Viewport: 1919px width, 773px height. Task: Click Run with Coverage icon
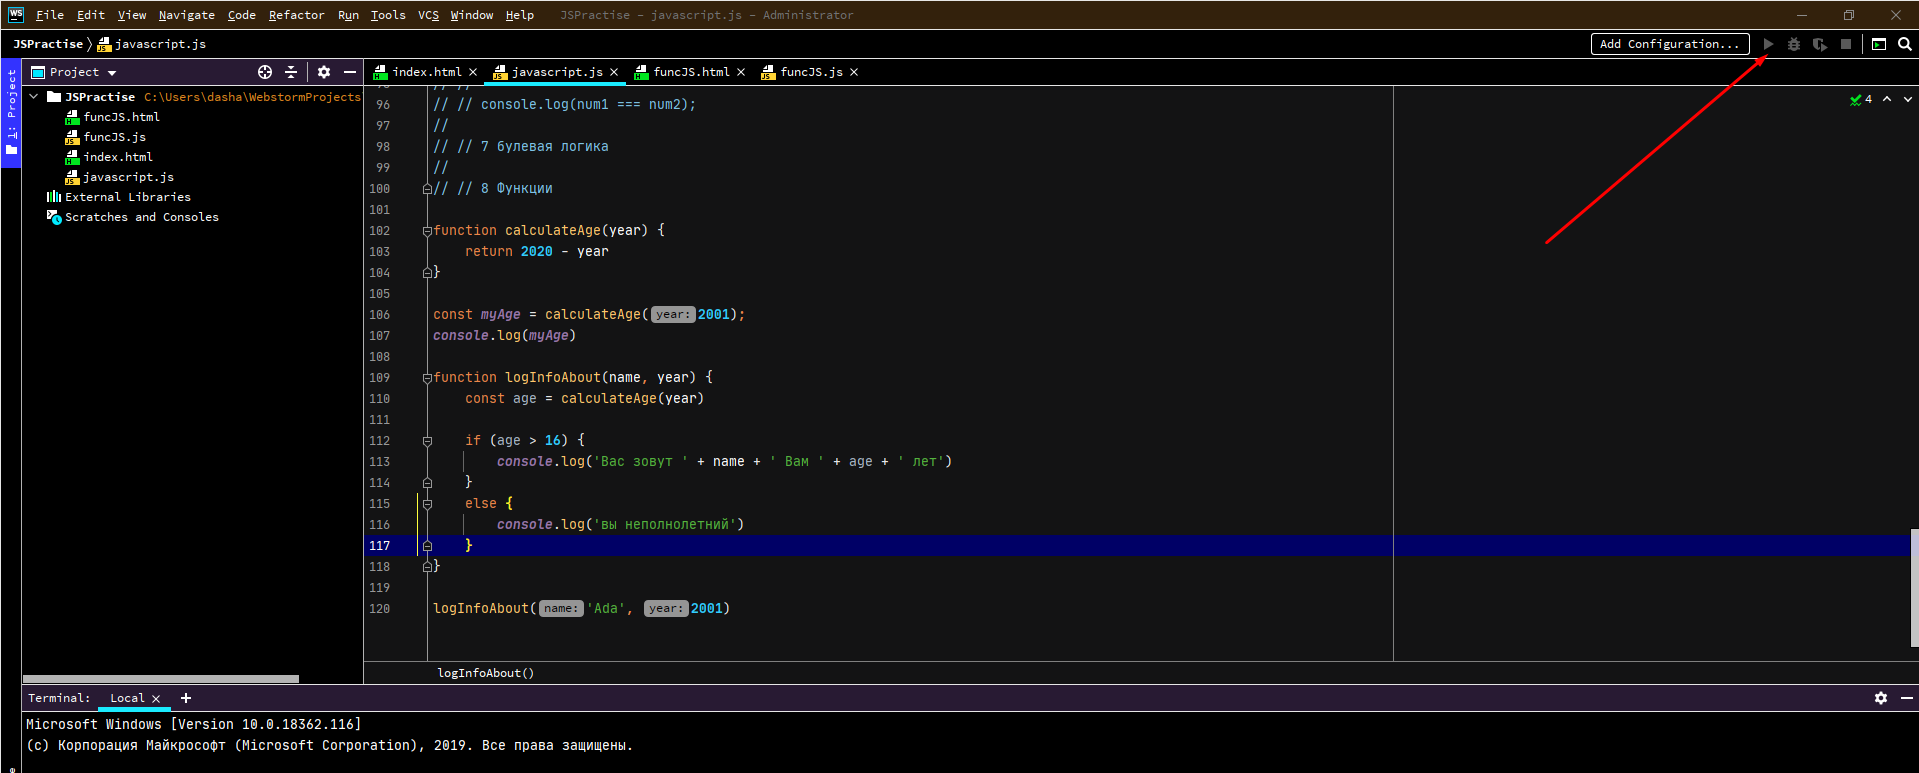click(1820, 44)
